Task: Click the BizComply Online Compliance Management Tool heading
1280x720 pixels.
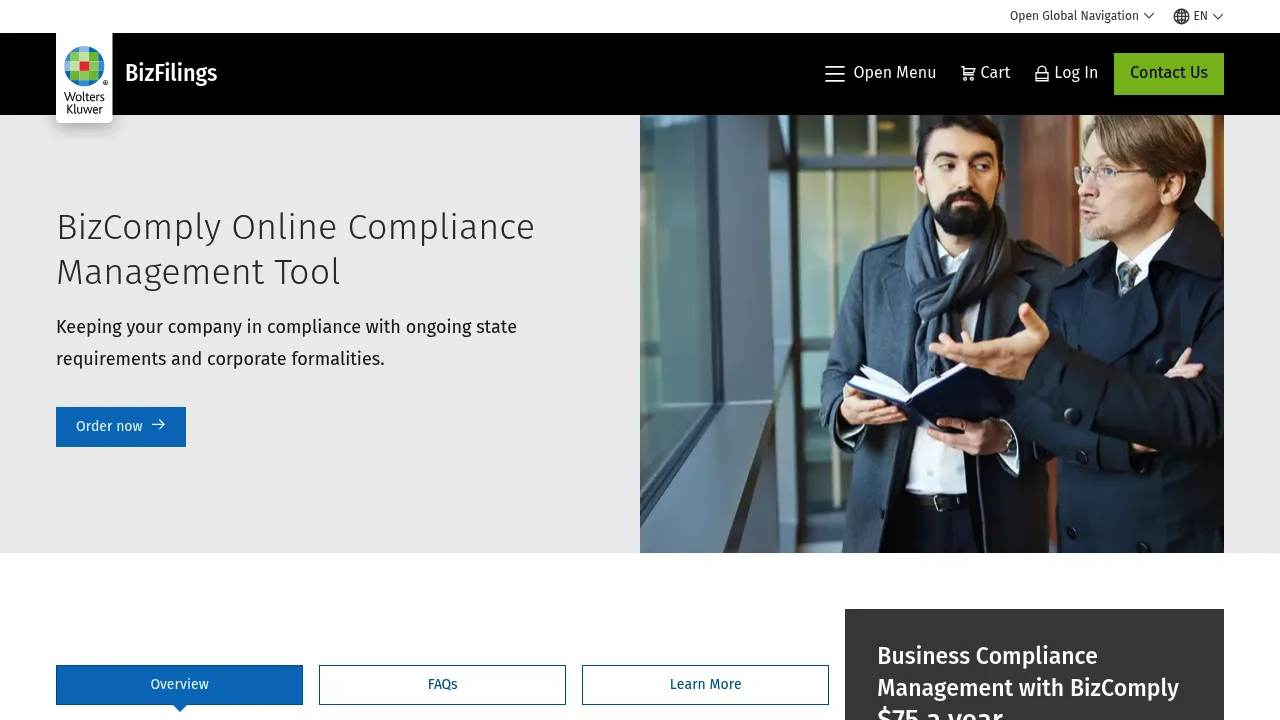Action: [295, 249]
